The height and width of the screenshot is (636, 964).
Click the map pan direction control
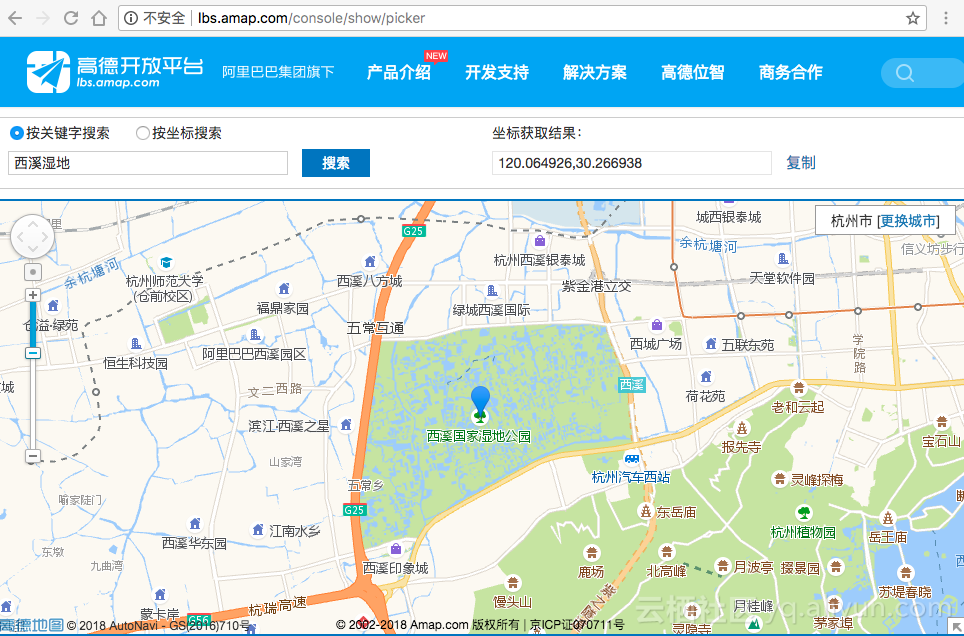[32, 237]
